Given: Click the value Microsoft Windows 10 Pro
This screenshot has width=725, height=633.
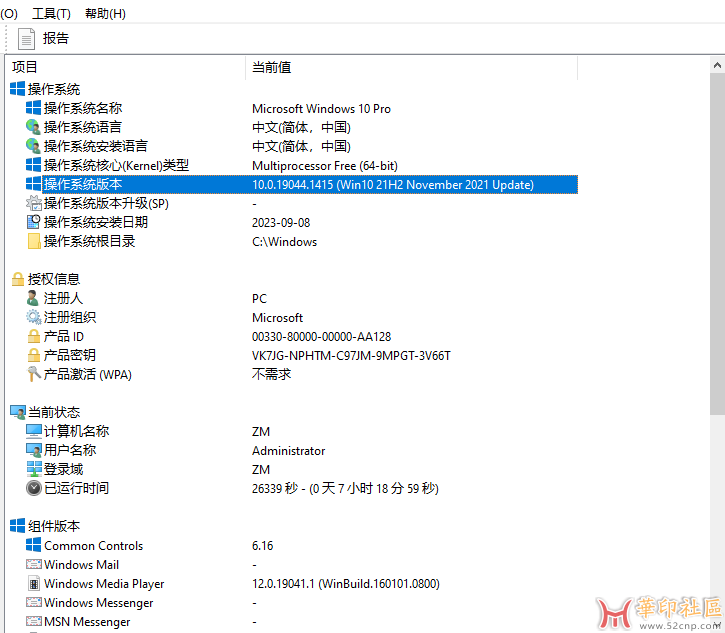Looking at the screenshot, I should click(321, 109).
